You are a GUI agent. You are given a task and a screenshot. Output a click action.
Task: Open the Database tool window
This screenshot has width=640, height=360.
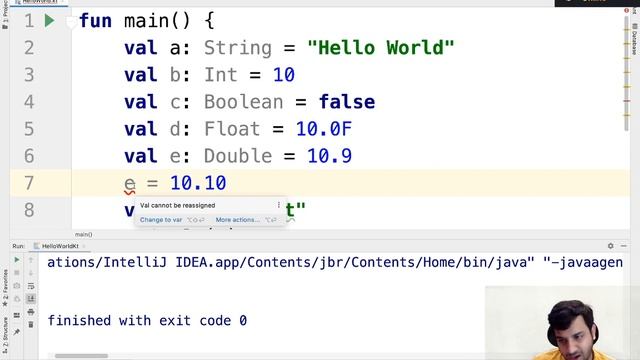[634, 39]
